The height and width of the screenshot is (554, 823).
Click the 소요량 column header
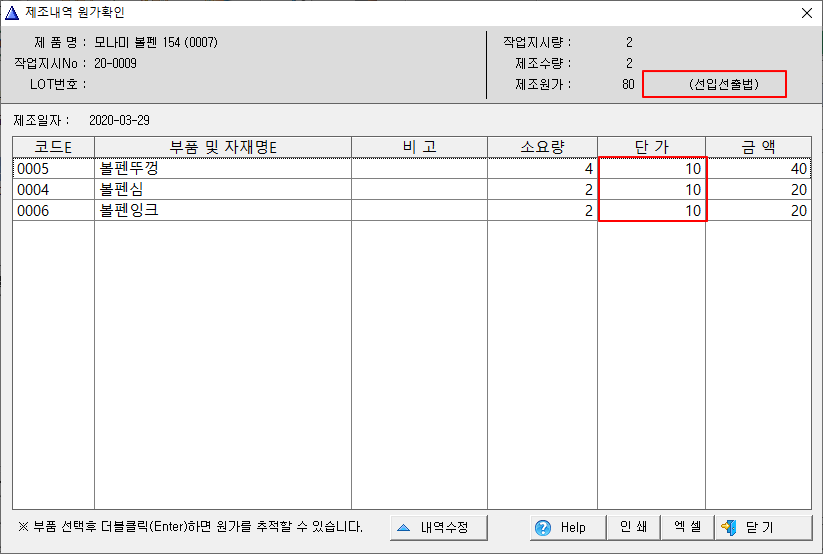542,147
